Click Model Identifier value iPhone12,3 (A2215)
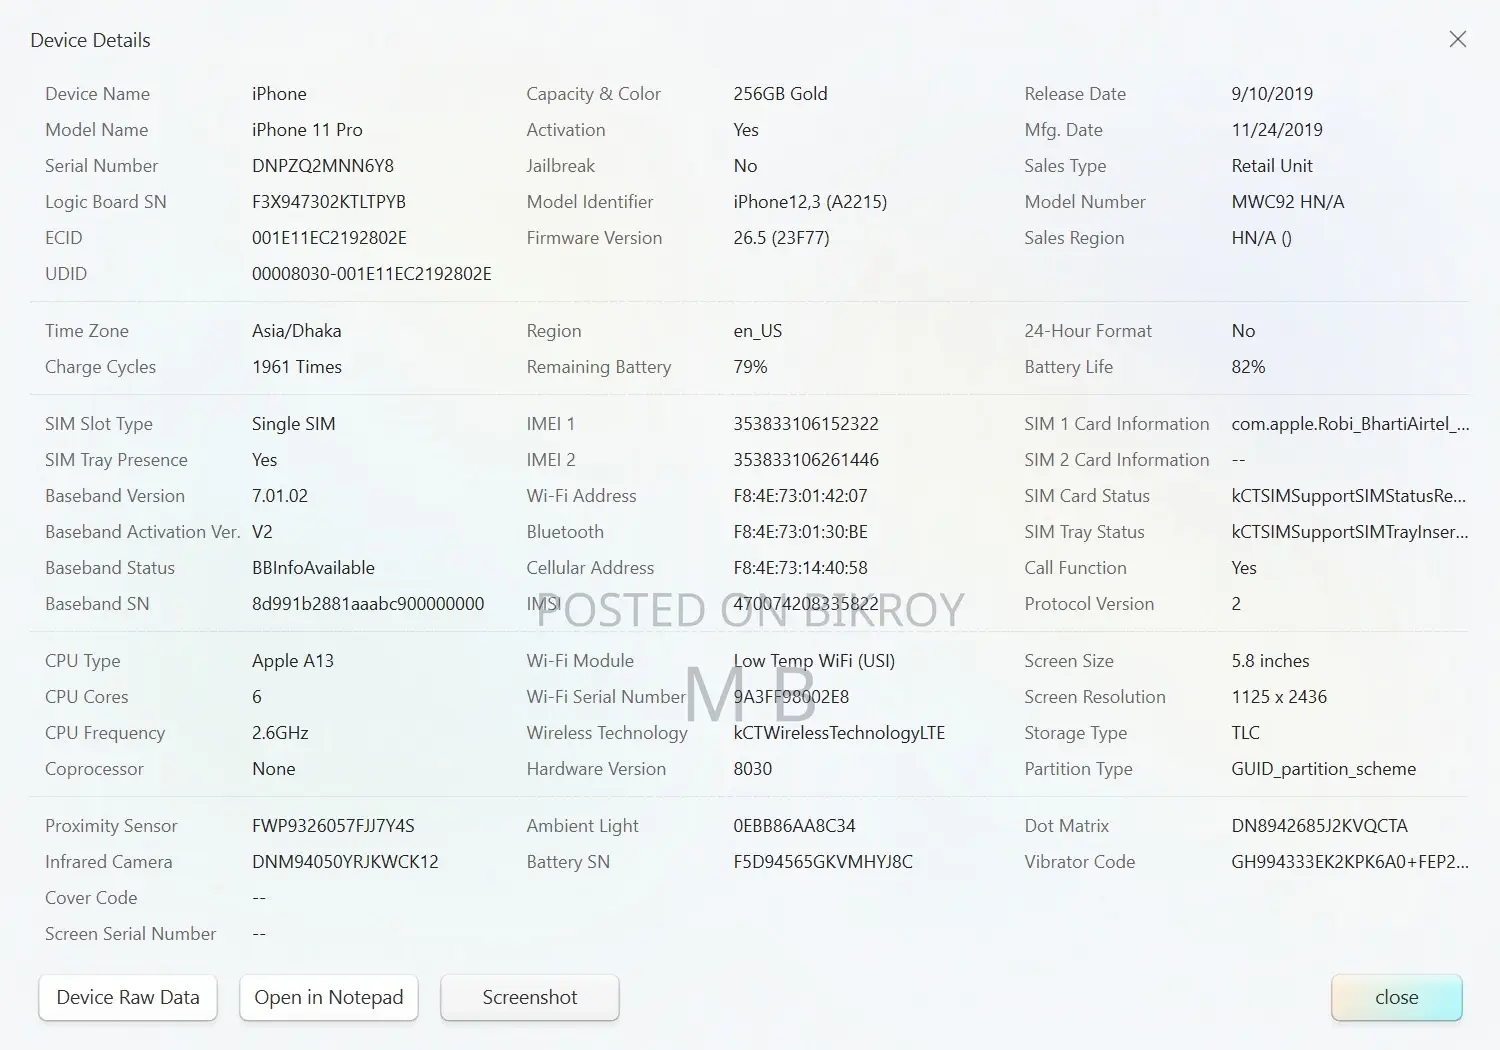 coord(810,202)
